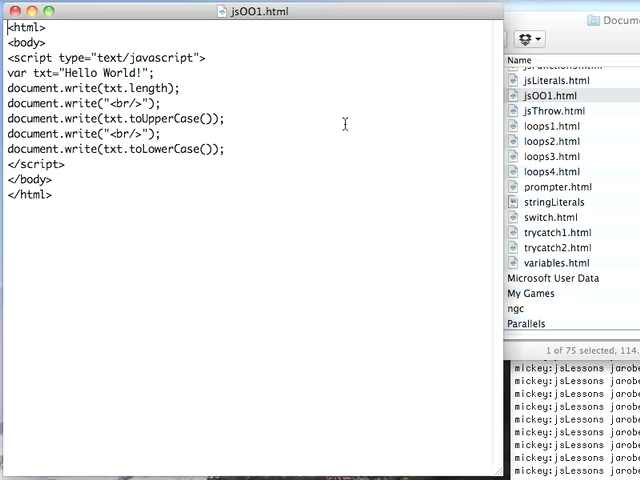Click the jsOO1.html title bar document icon
Viewport: 640px width, 480px height.
pos(222,11)
